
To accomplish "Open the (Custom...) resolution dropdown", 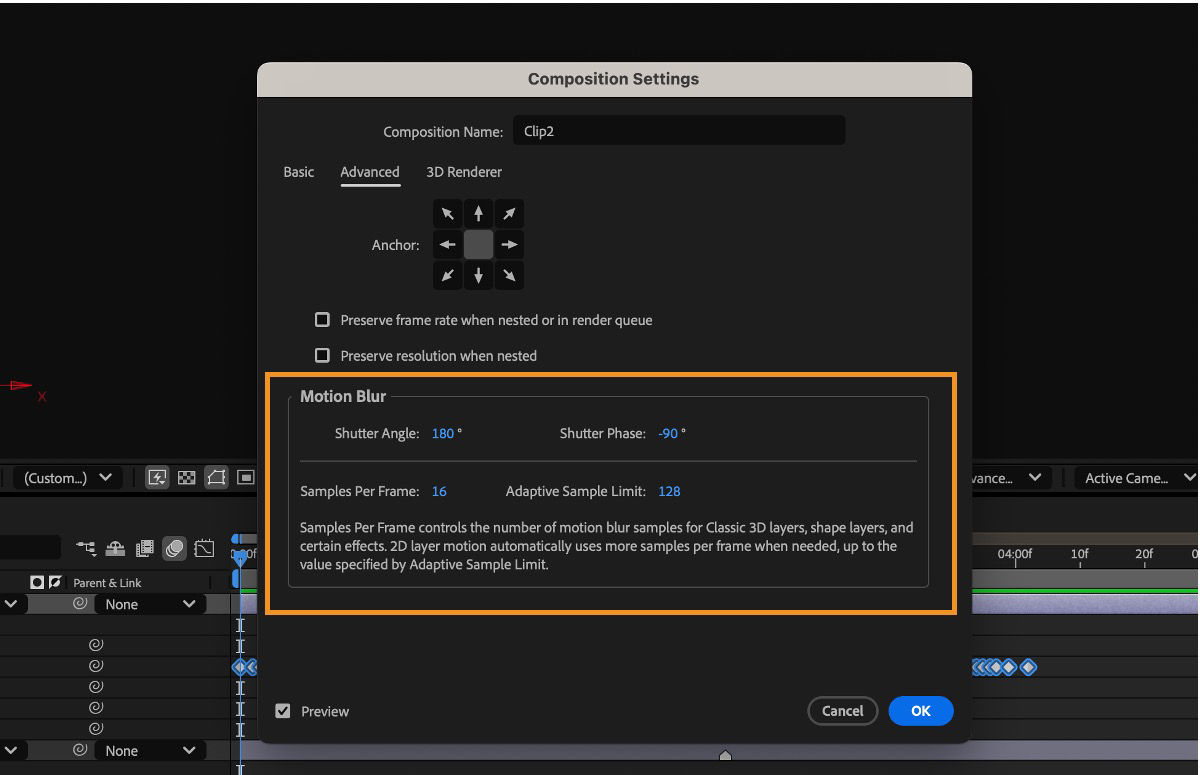I will (x=65, y=478).
